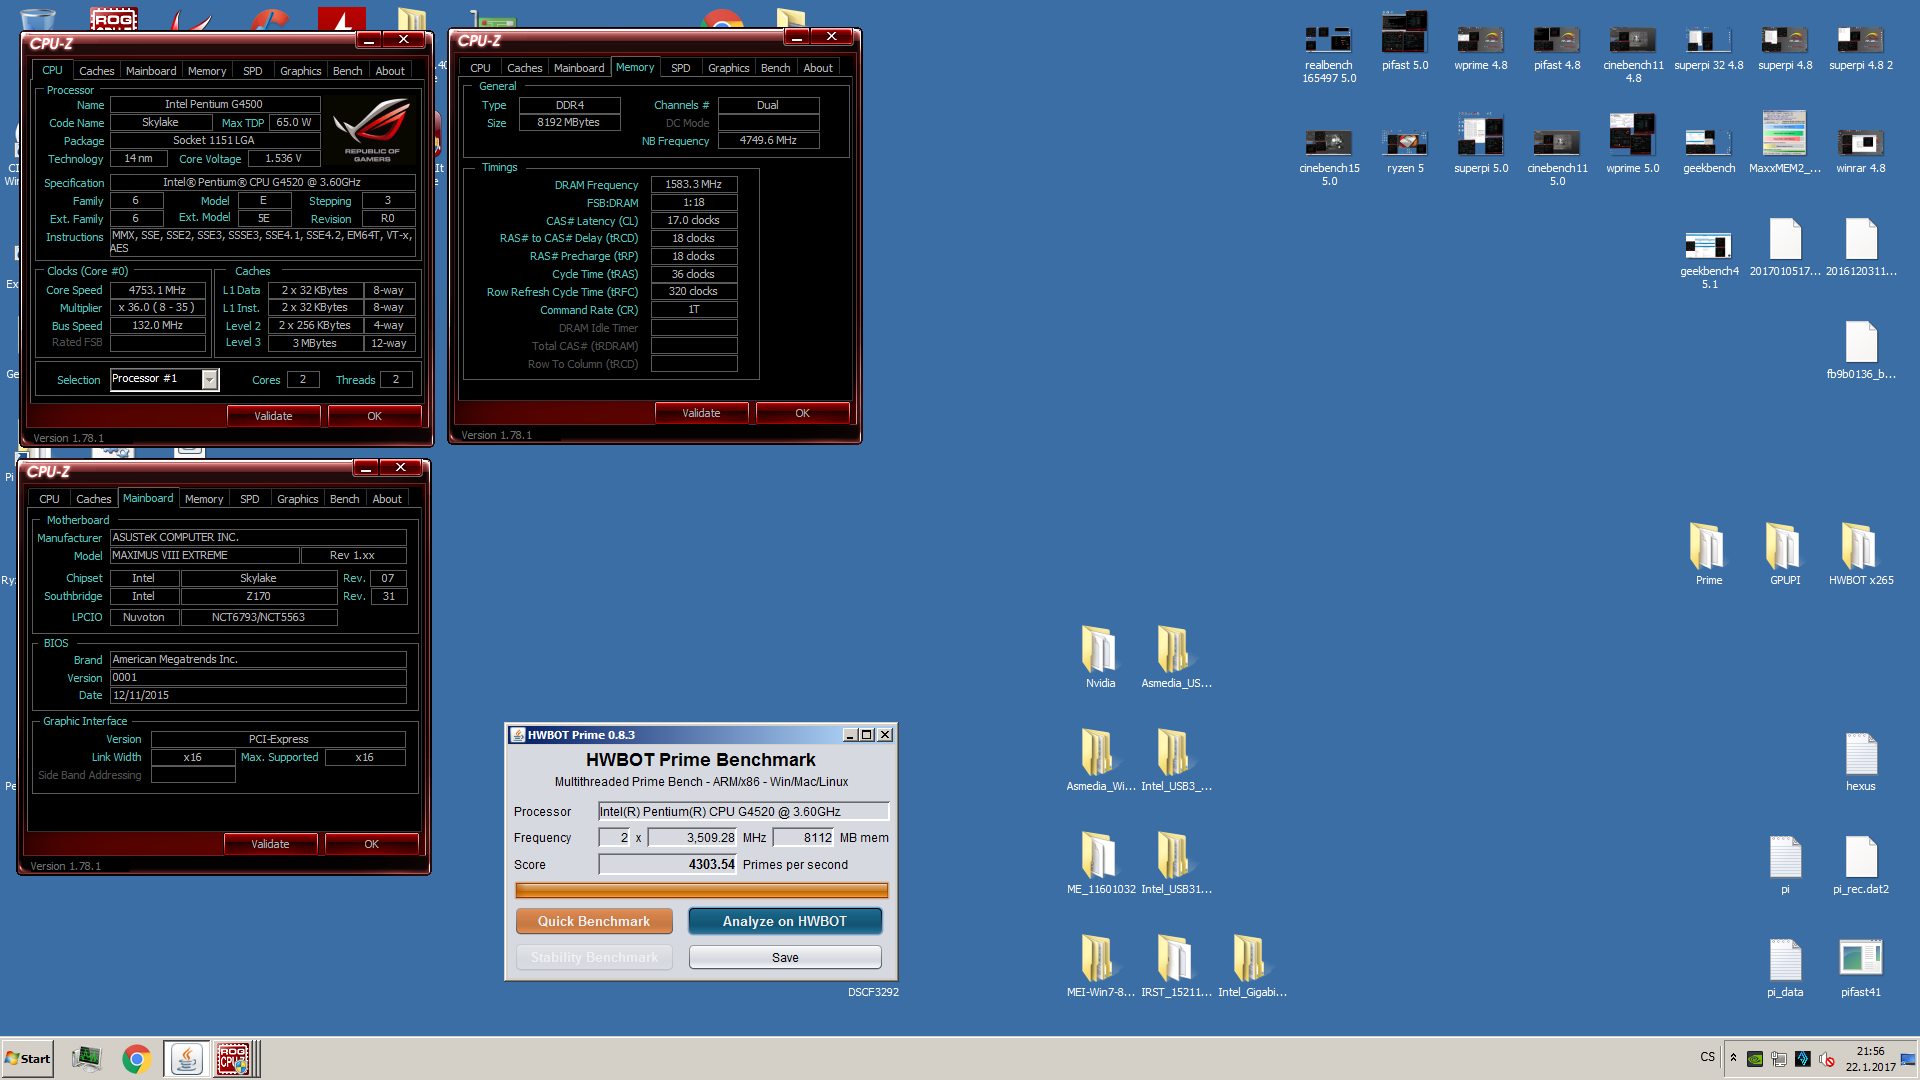1920x1080 pixels.
Task: Show hidden tray icons arrow
Action: tap(1733, 1058)
